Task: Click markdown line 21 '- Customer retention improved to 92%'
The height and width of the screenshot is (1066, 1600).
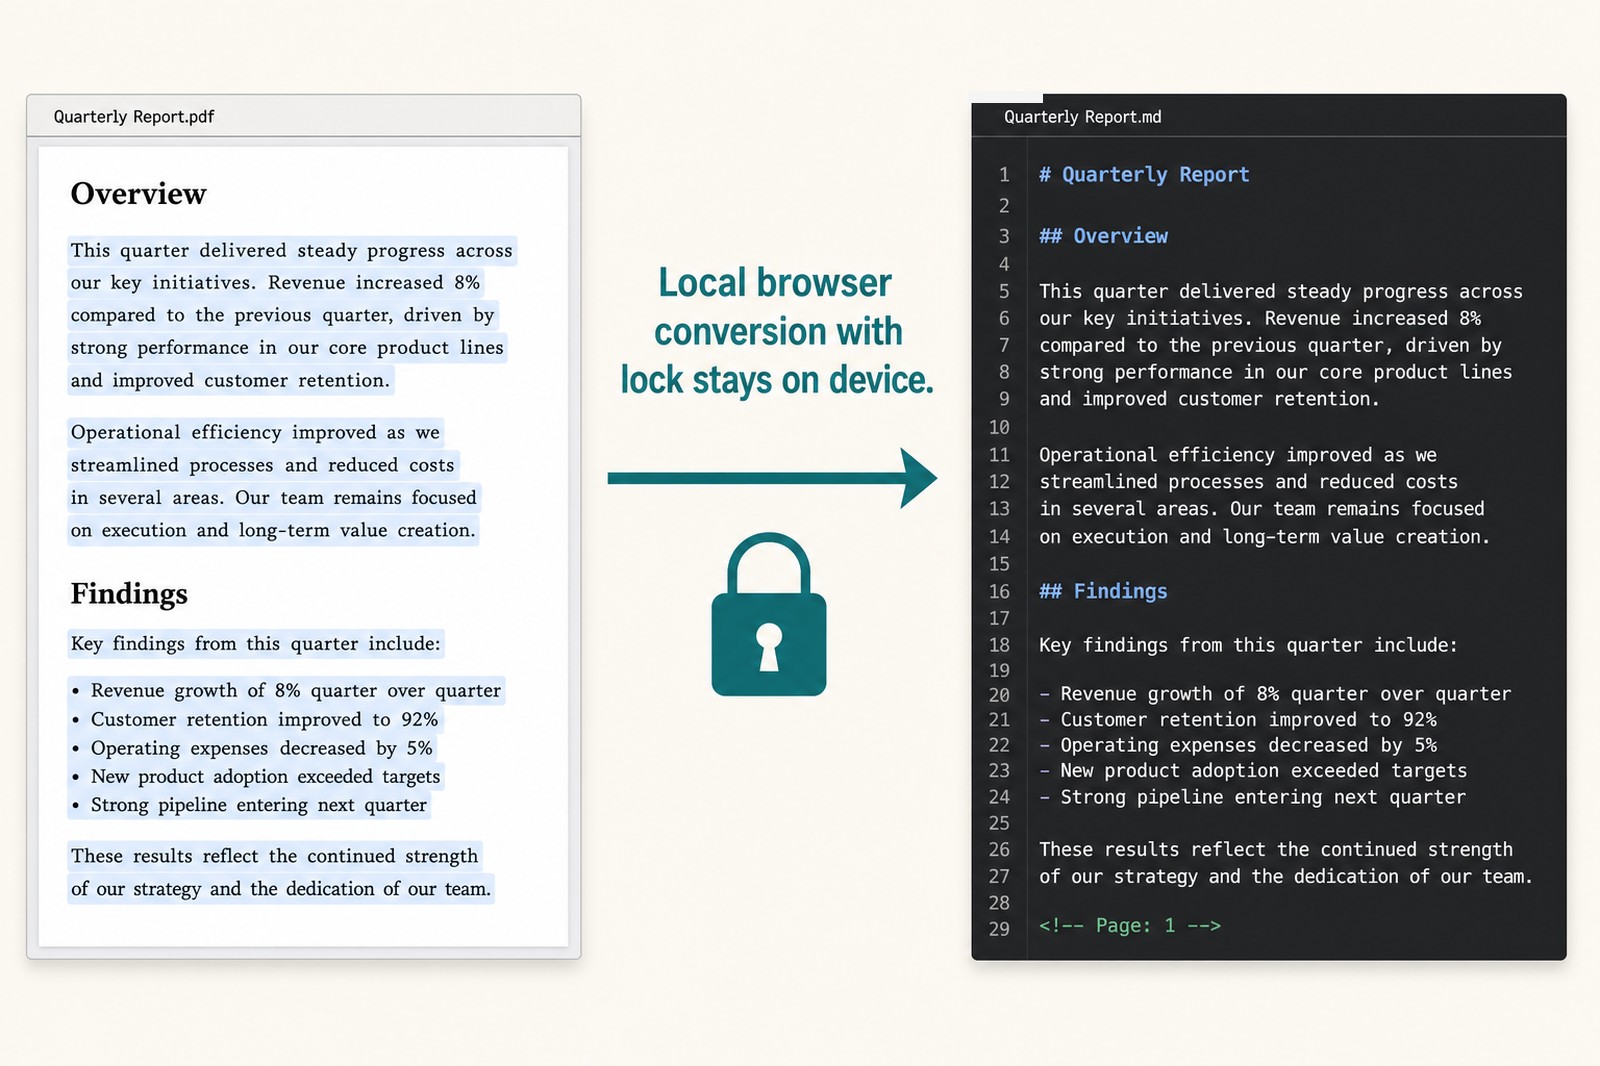Action: (x=1238, y=720)
